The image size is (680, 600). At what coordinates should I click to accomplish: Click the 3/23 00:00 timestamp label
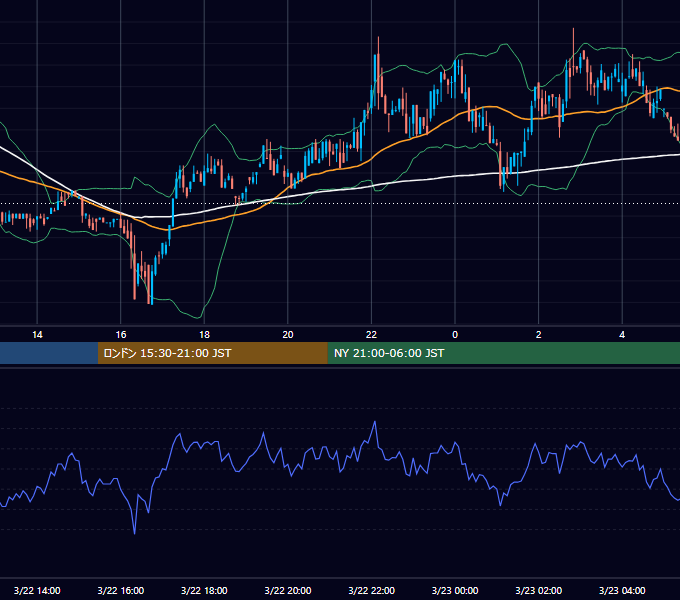click(x=455, y=590)
